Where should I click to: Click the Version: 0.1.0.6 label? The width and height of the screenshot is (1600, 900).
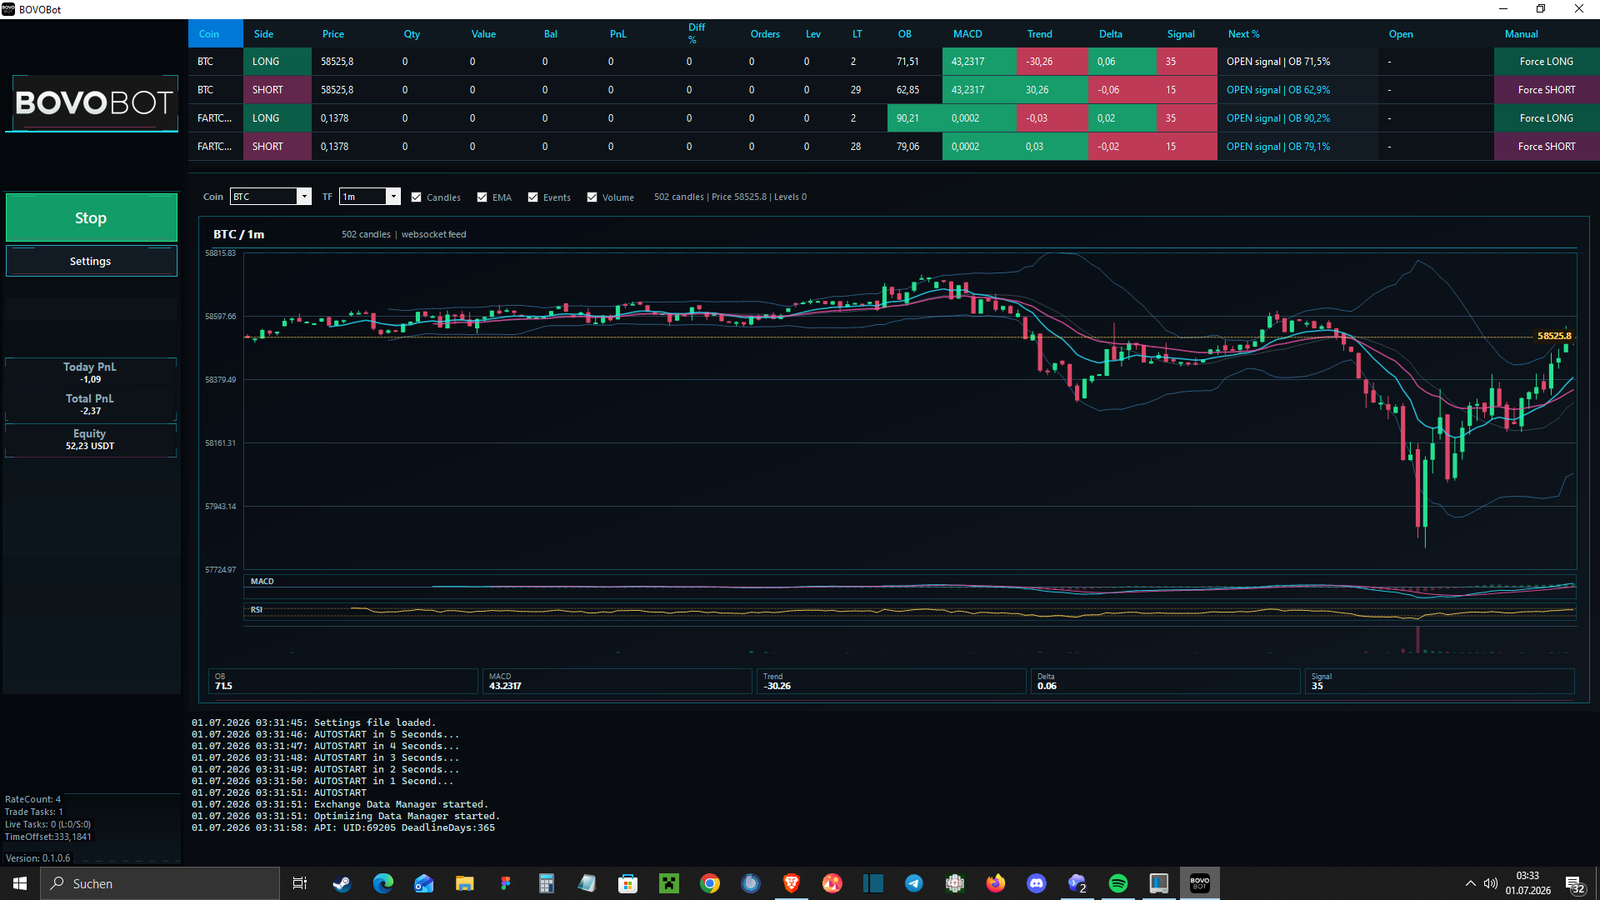[x=38, y=858]
